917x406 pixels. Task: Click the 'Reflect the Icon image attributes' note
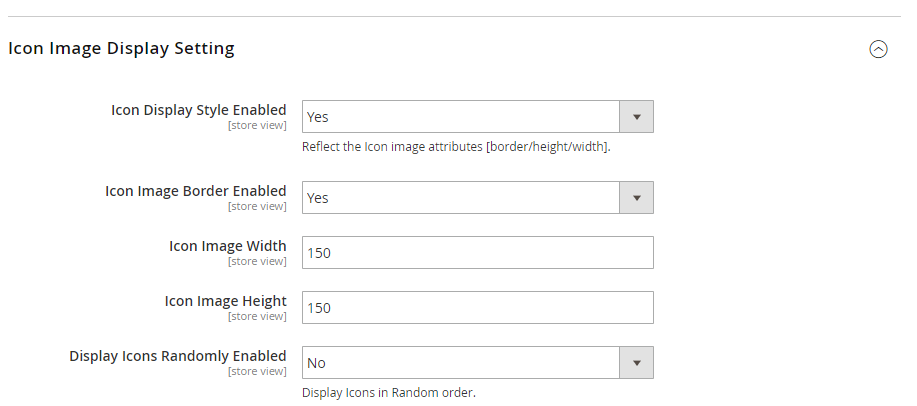pyautogui.click(x=456, y=147)
